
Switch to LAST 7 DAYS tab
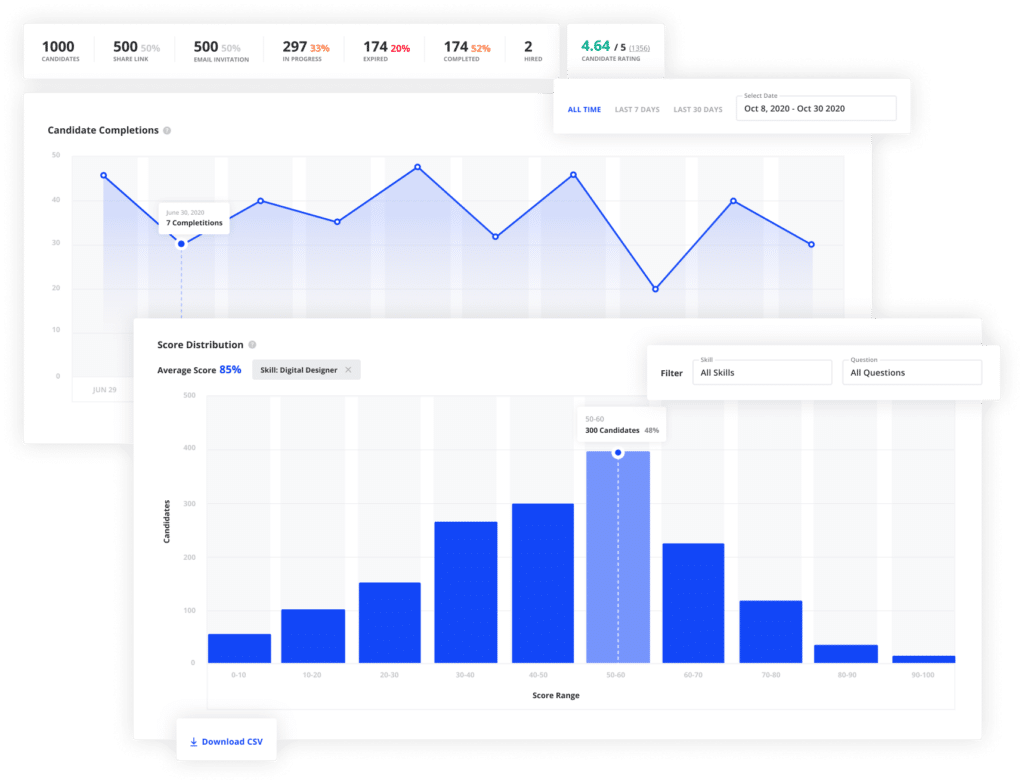[637, 109]
